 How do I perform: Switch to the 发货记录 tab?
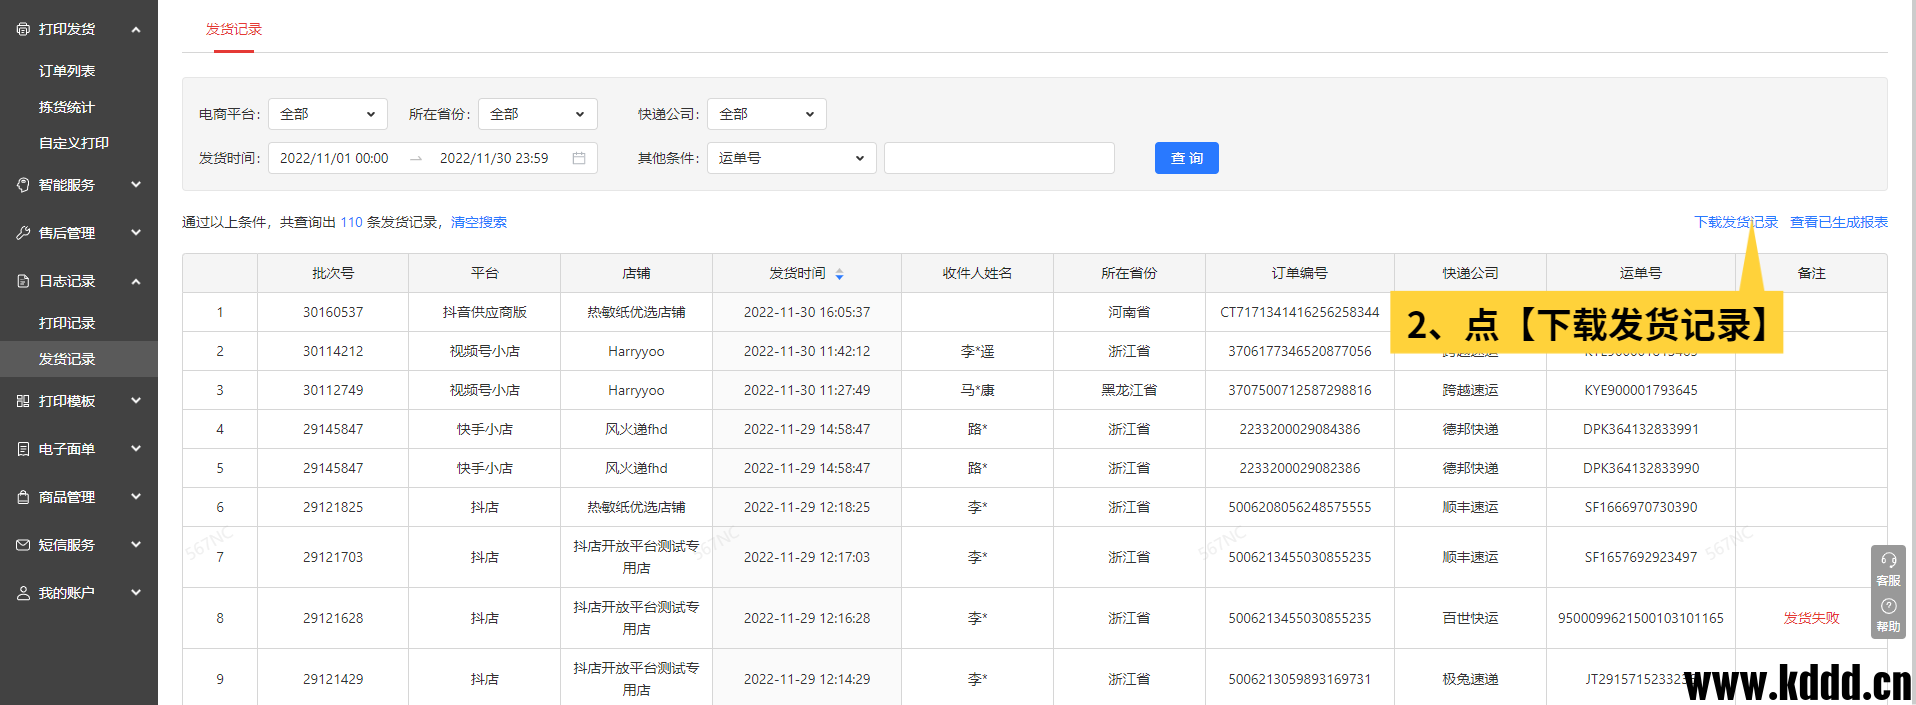[234, 29]
